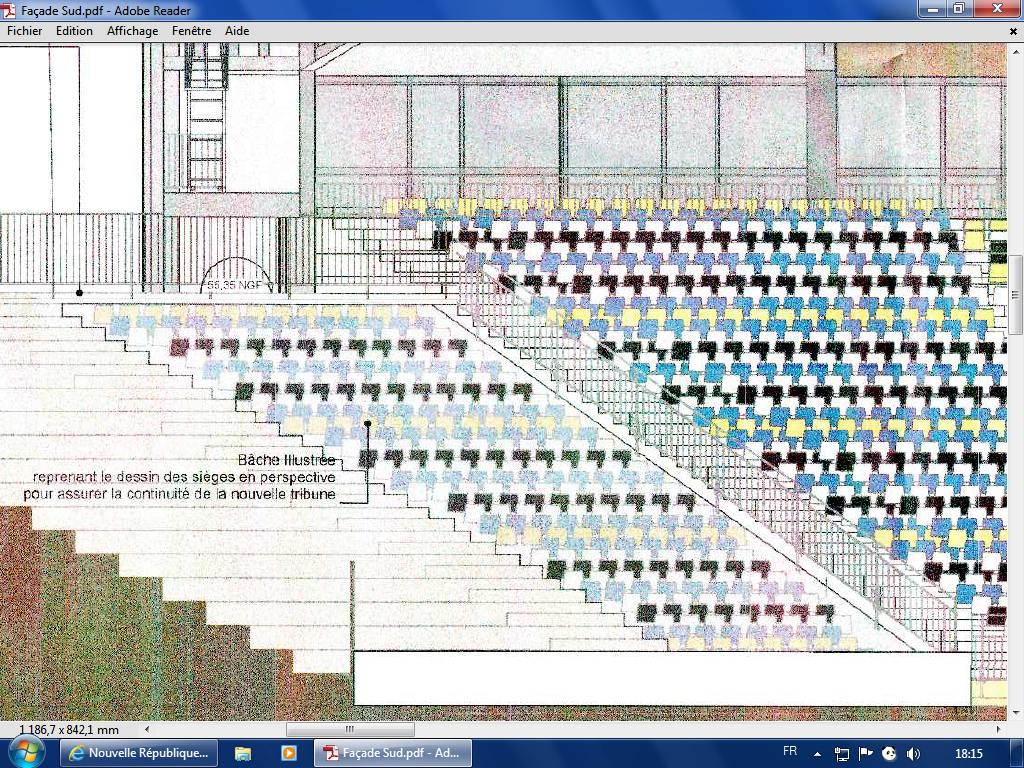This screenshot has width=1024, height=768.
Task: Close the document with the menu bar X
Action: coord(1013,32)
